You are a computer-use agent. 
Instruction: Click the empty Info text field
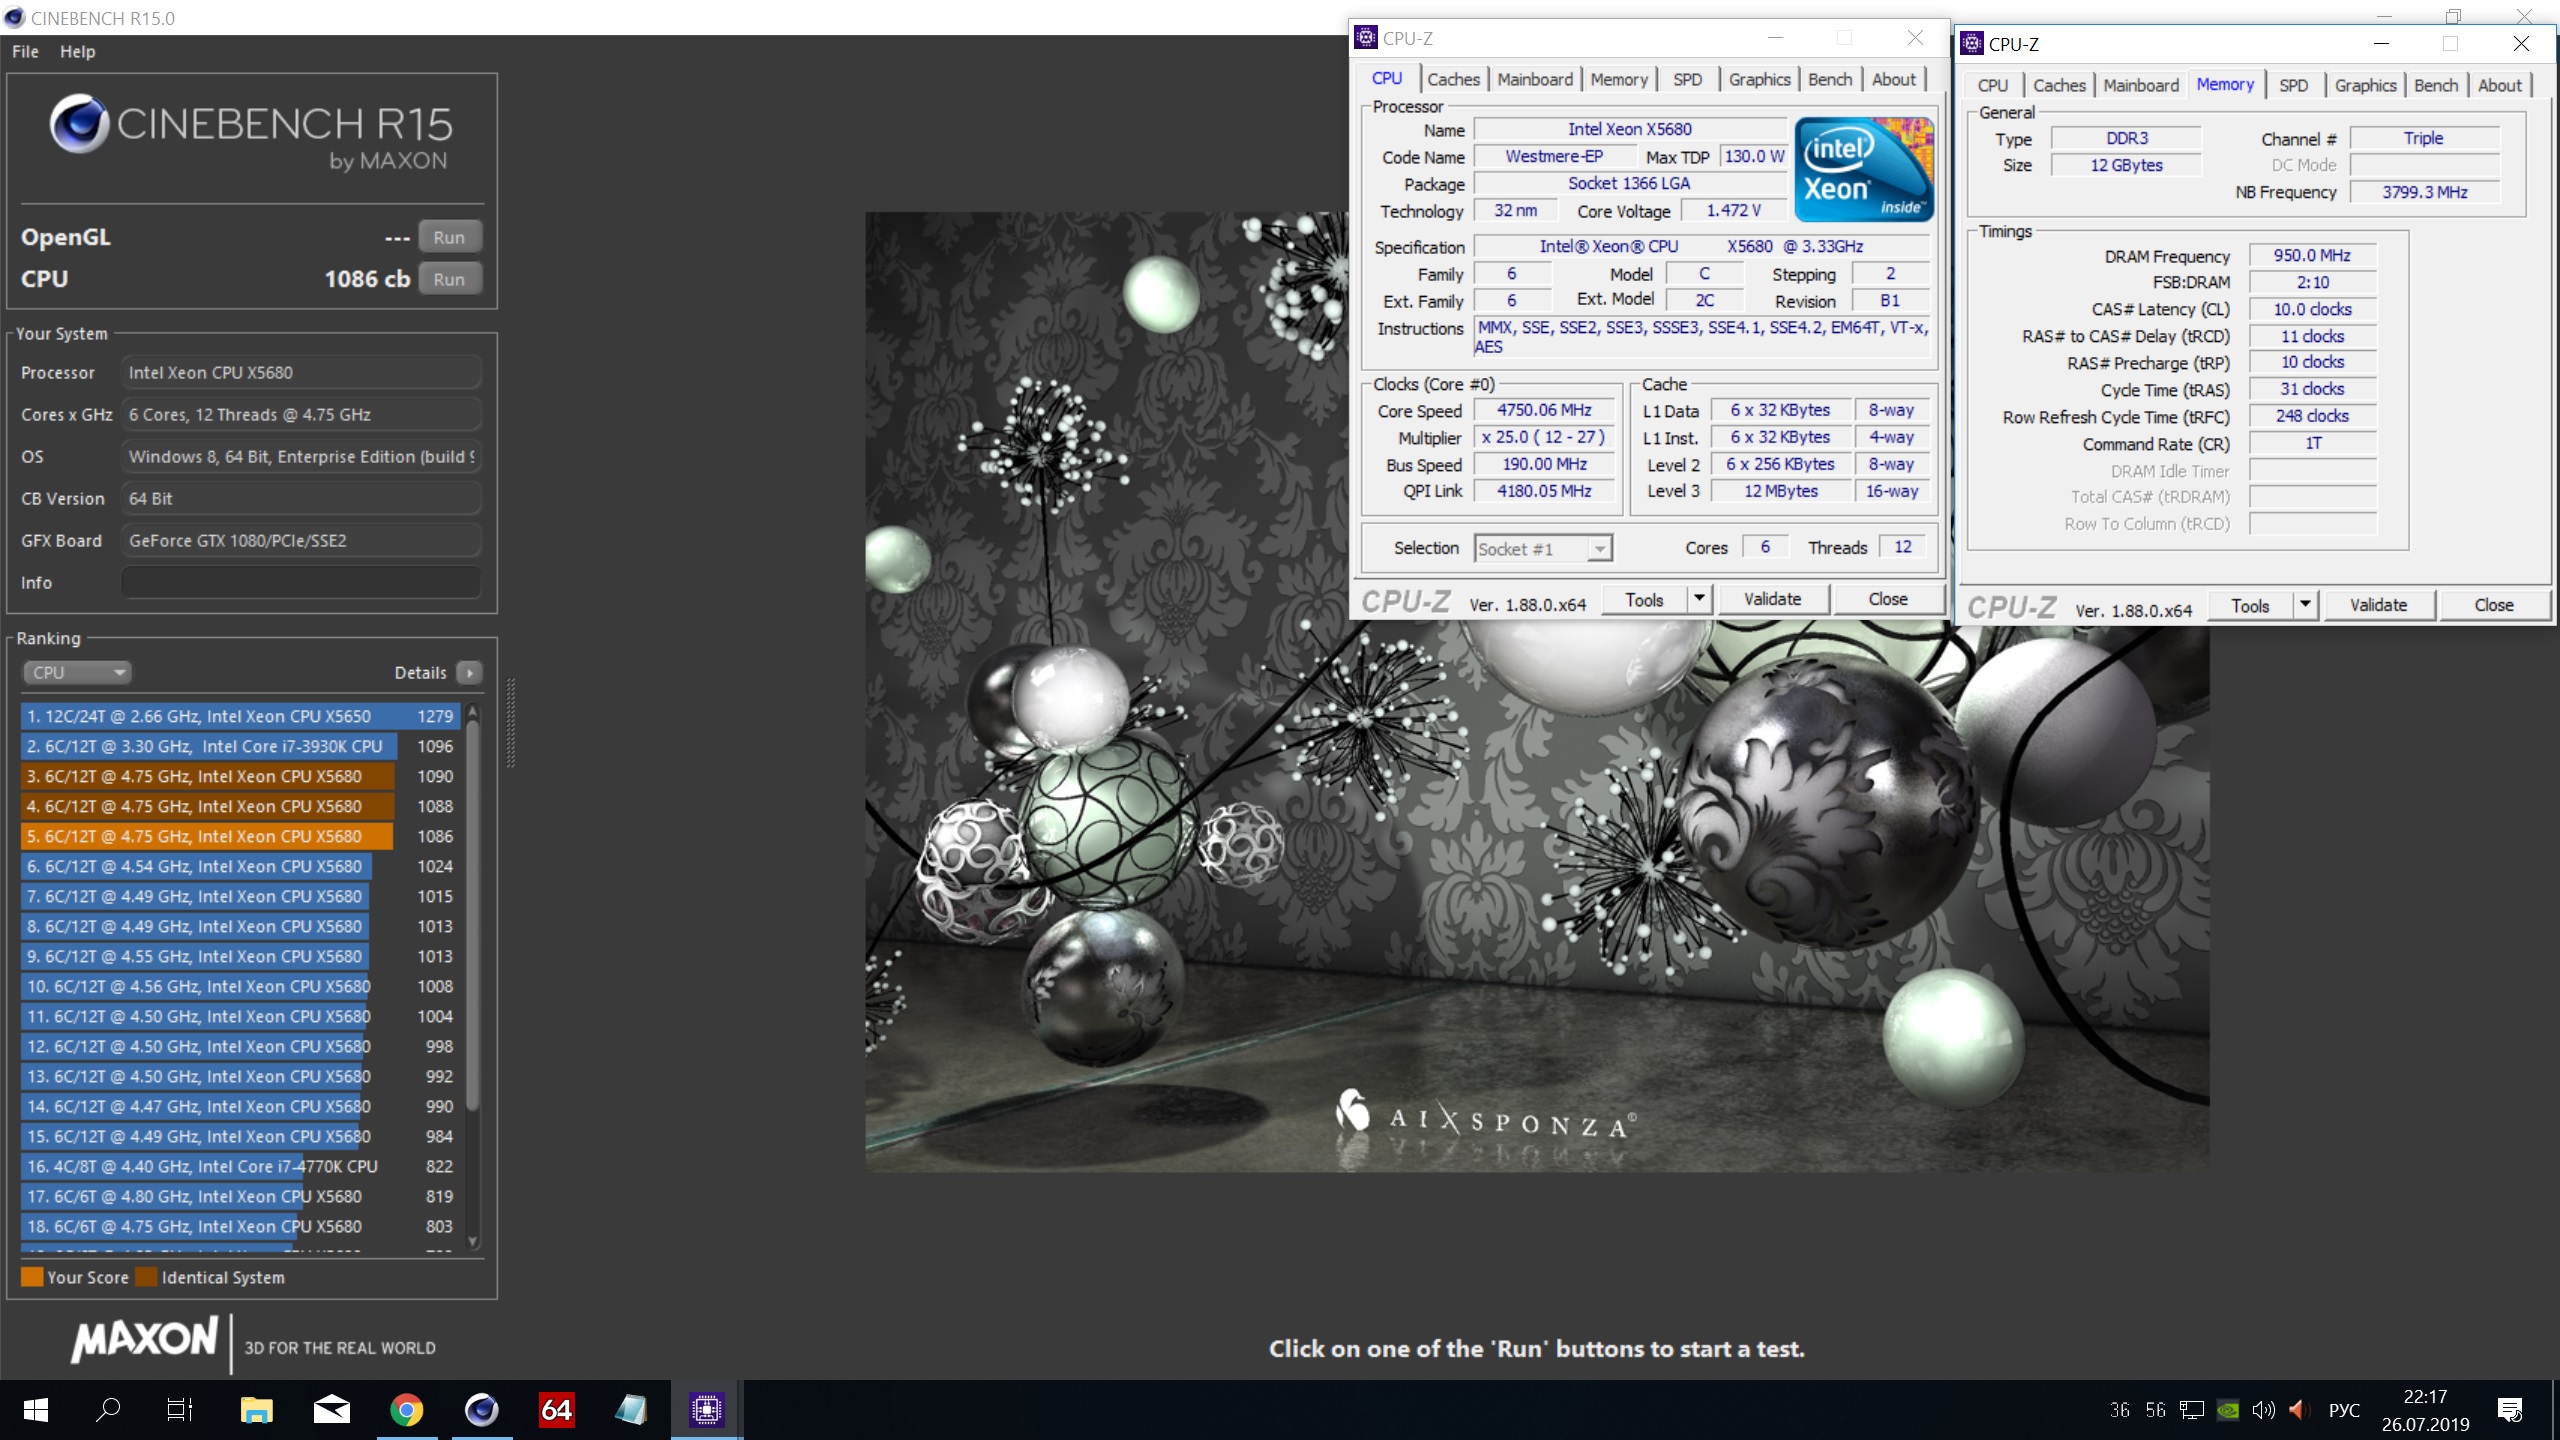[300, 582]
